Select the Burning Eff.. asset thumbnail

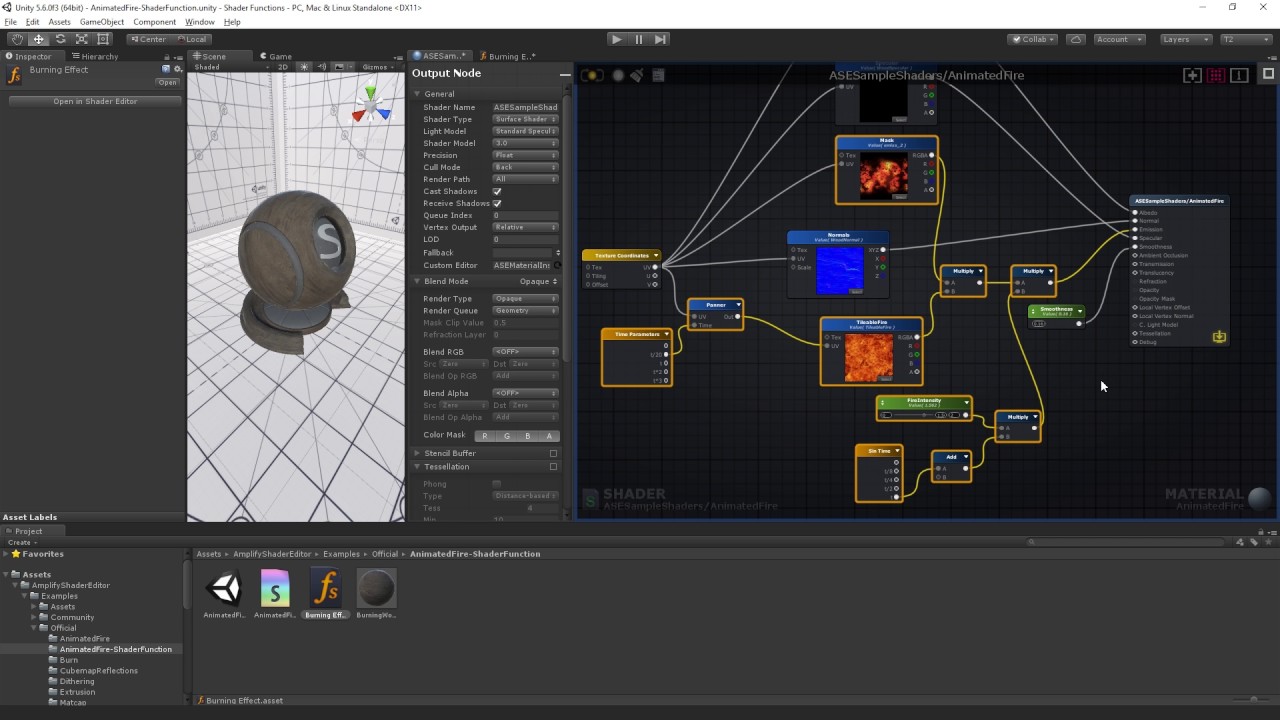(x=325, y=588)
